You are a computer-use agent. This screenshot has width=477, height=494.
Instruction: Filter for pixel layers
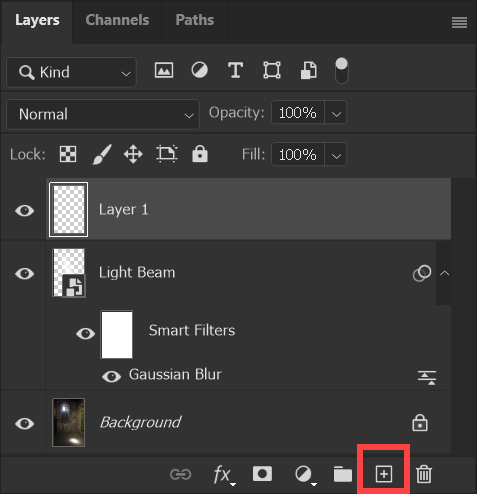[x=164, y=70]
